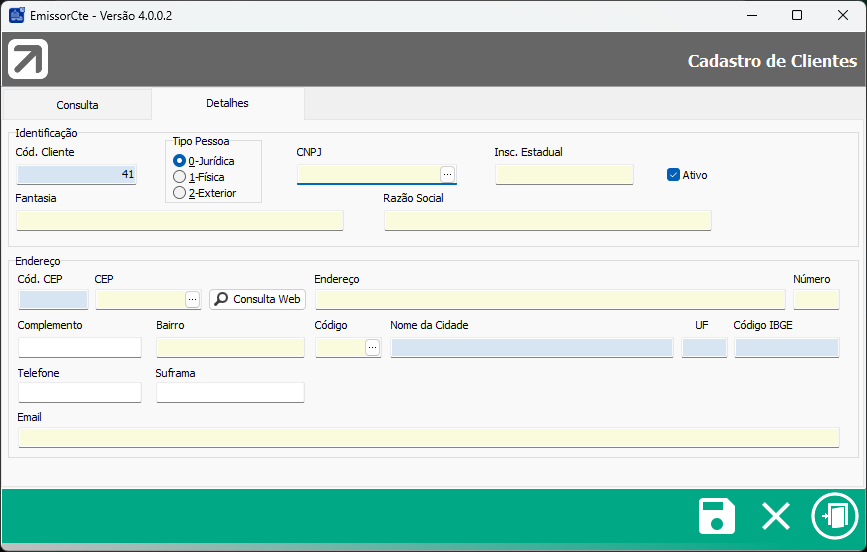Focus the Fantasia text field
Screen dimensions: 867x552
tap(180, 220)
